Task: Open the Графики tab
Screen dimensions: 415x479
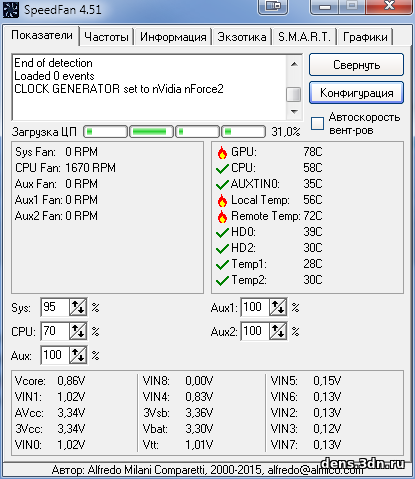Action: [365, 37]
